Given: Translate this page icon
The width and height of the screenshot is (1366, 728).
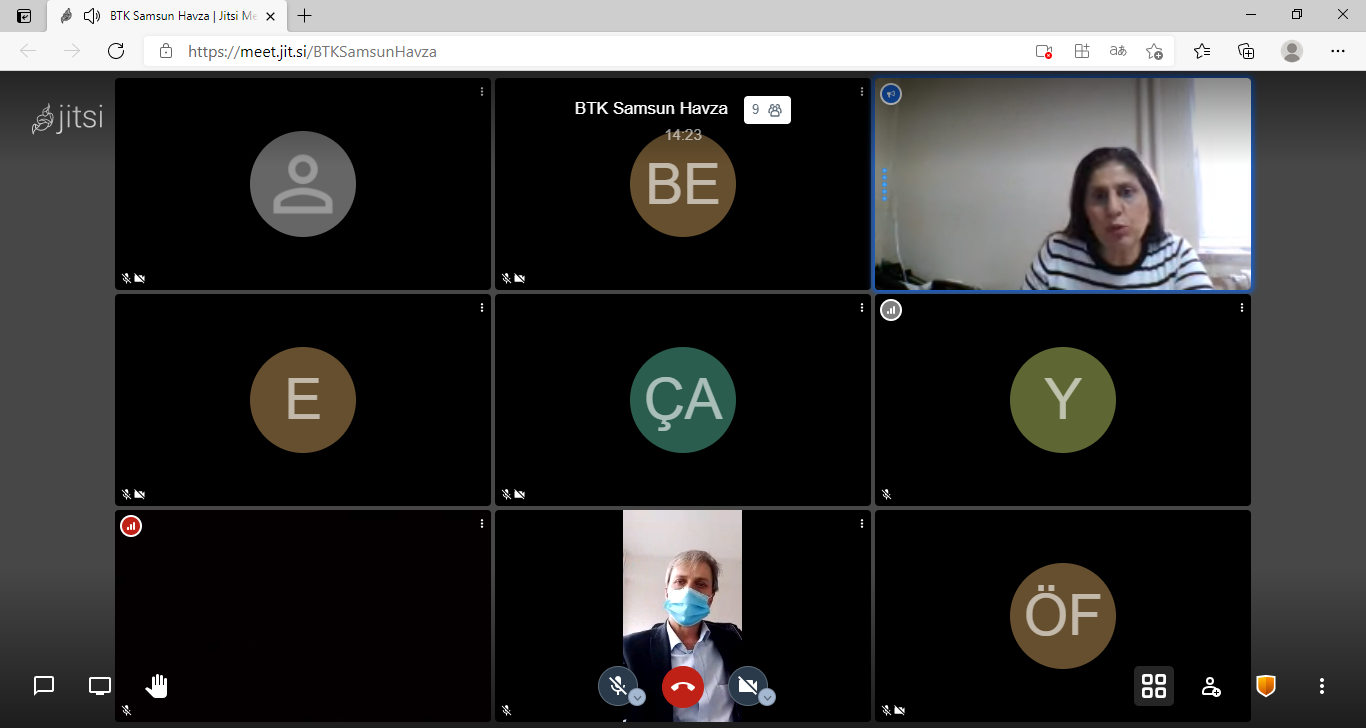Looking at the screenshot, I should pos(1118,51).
